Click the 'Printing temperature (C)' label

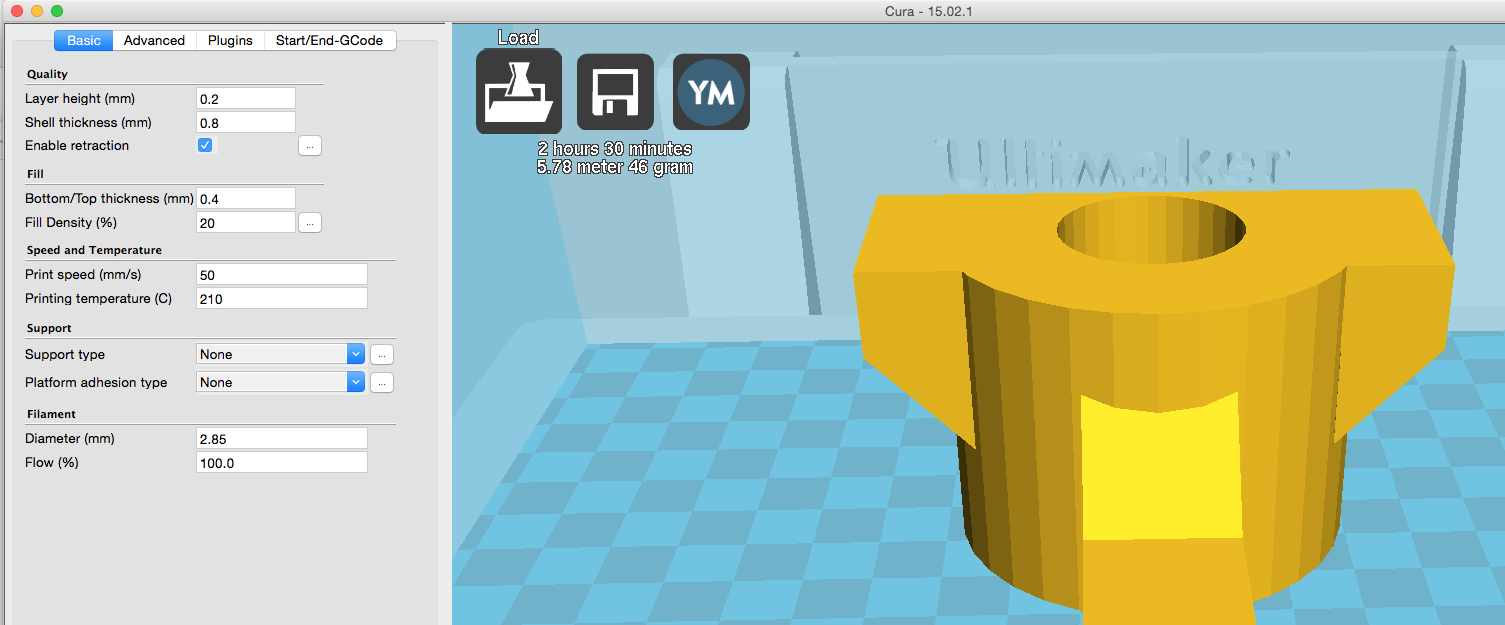(x=99, y=298)
